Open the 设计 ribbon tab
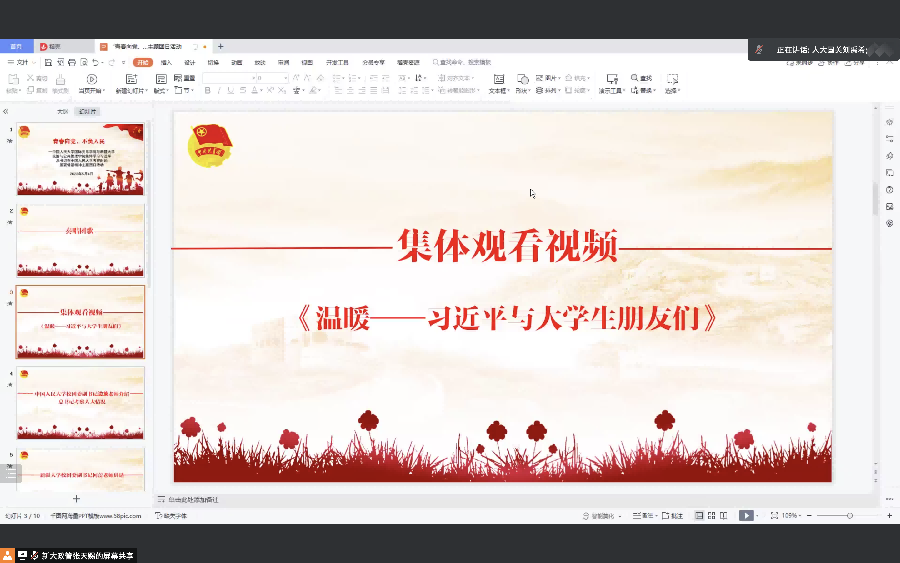The width and height of the screenshot is (900, 563). tap(189, 62)
